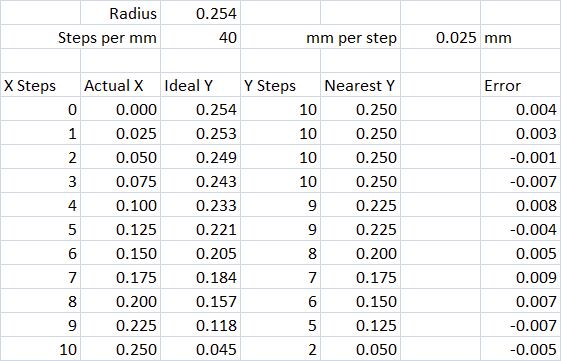Select Y Steps cell with value 5
Viewport: 561px width, 361px height.
click(281, 325)
